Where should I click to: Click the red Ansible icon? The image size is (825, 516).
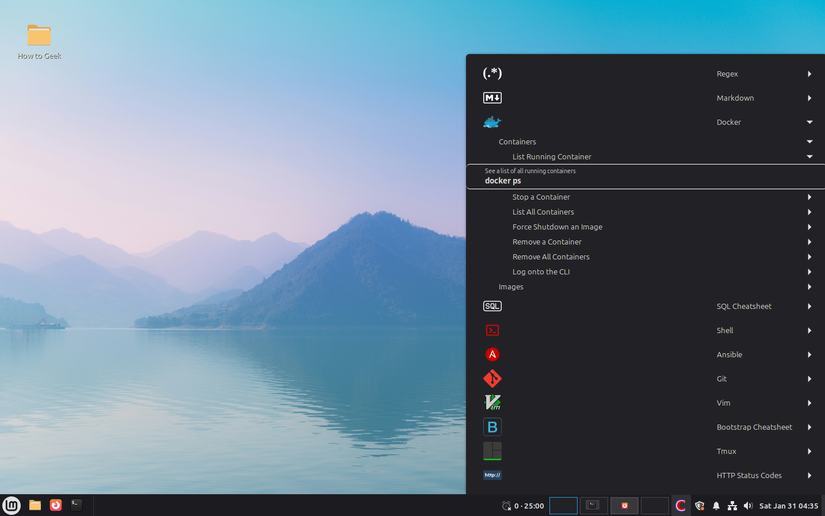pos(492,354)
